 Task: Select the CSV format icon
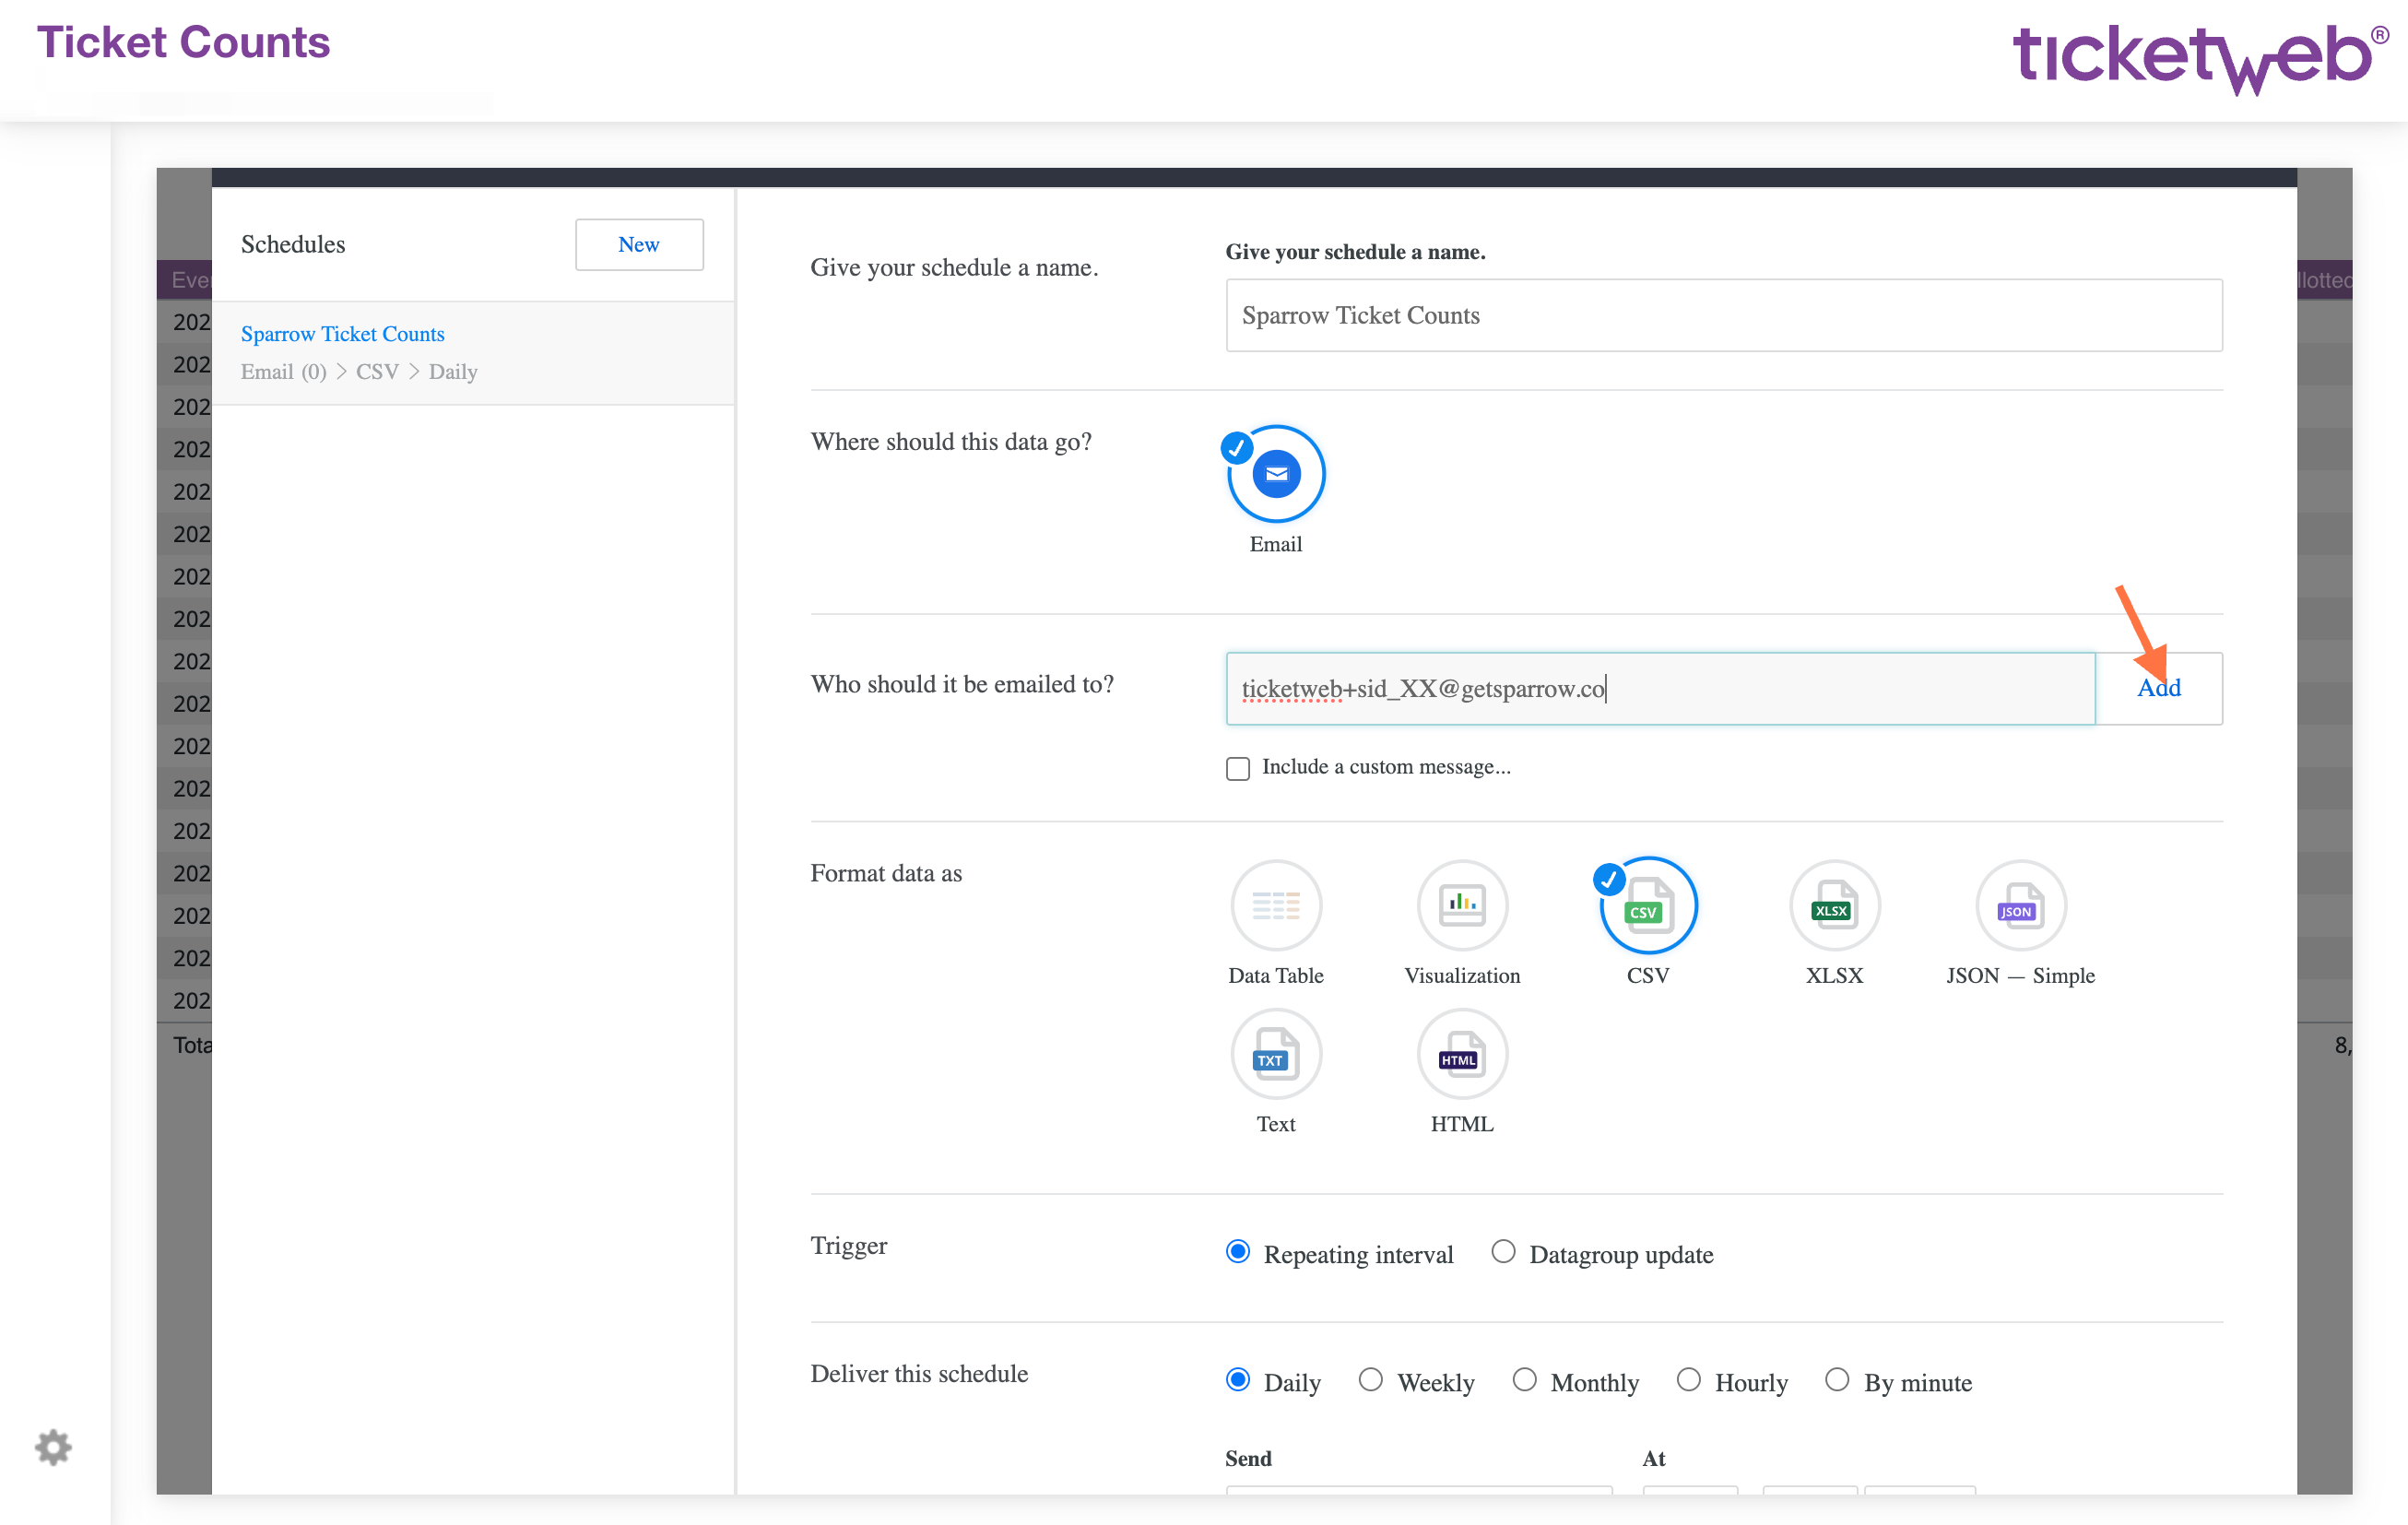[x=1648, y=905]
